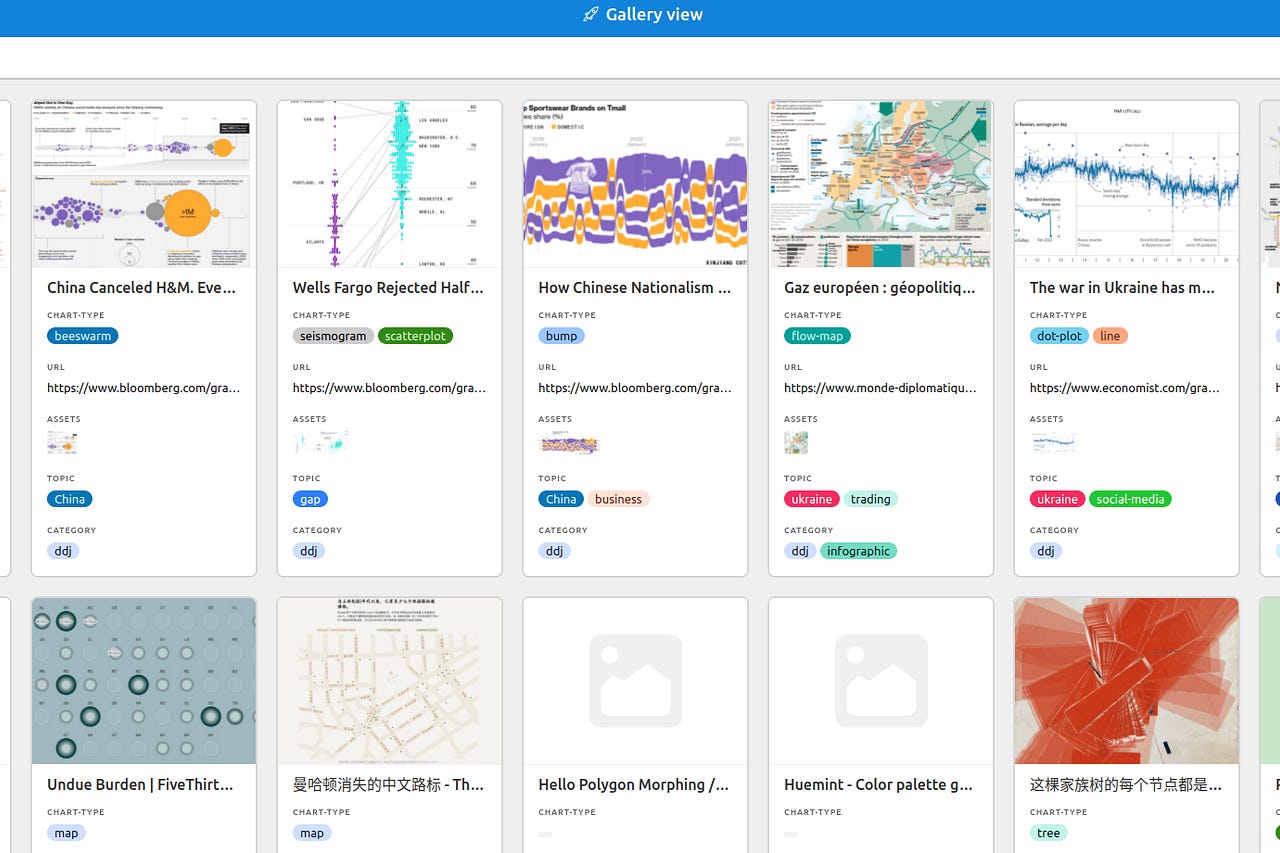Click the placeholder image icon on Huemint card
Image resolution: width=1280 pixels, height=853 pixels.
click(x=881, y=680)
